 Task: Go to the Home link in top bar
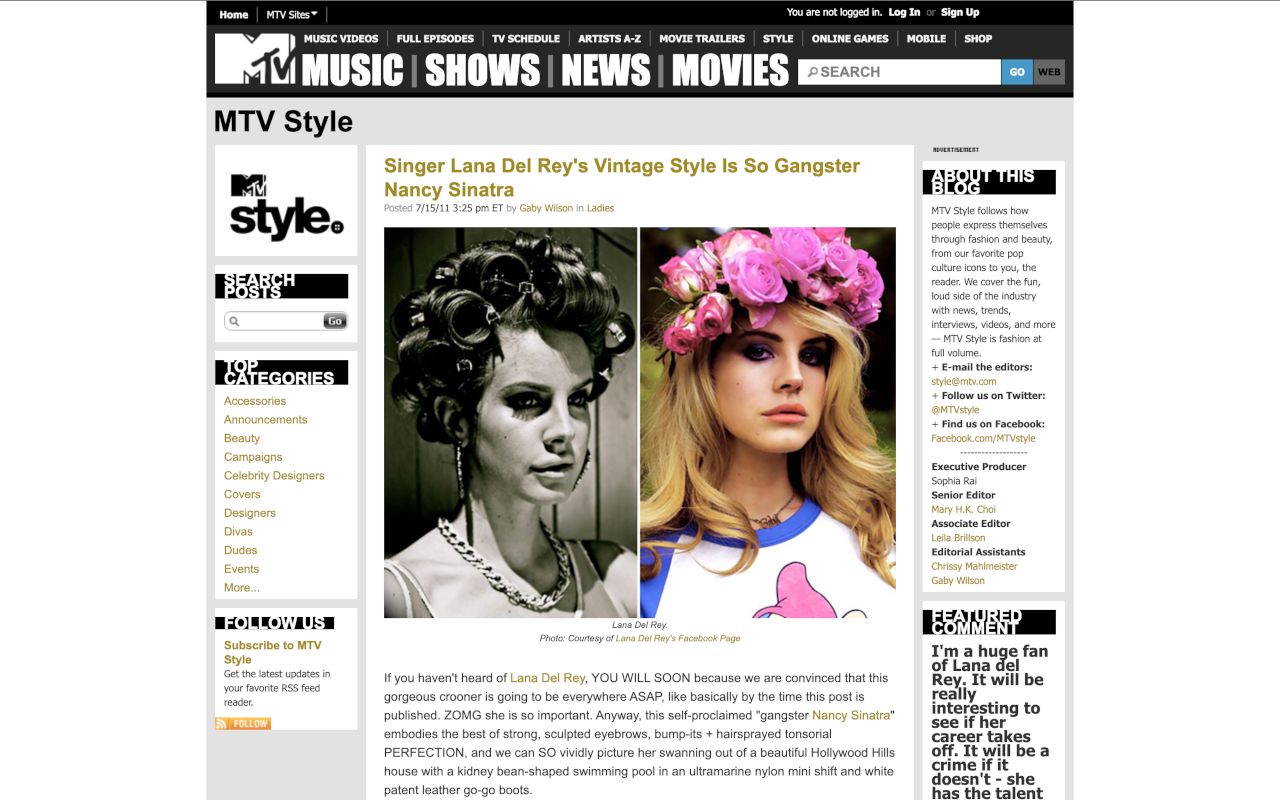coord(234,14)
